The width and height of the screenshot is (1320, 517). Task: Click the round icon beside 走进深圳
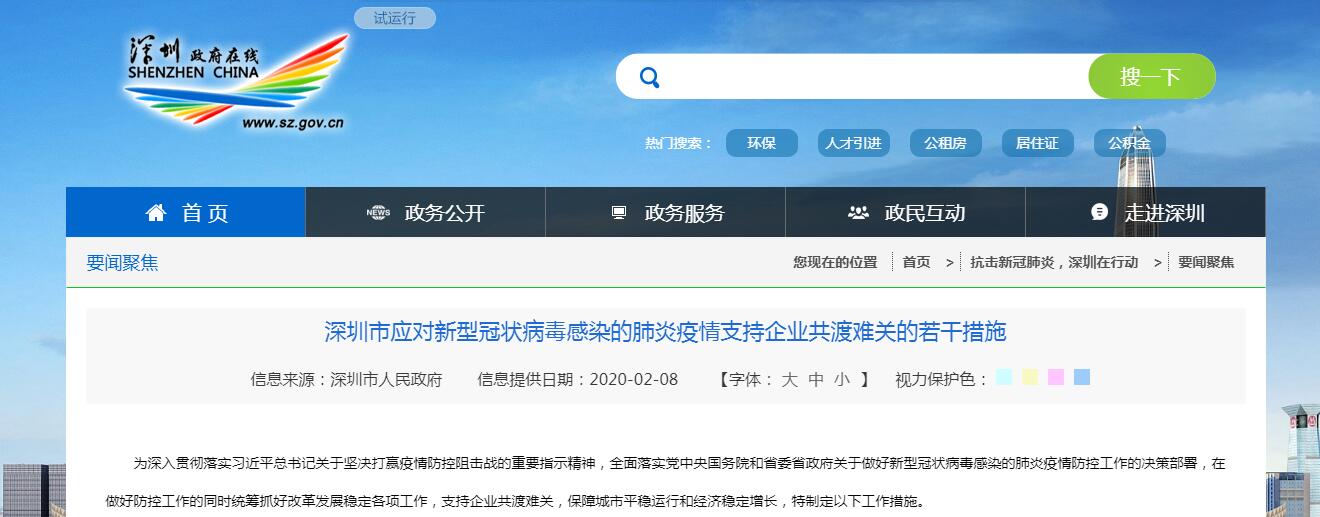1099,212
